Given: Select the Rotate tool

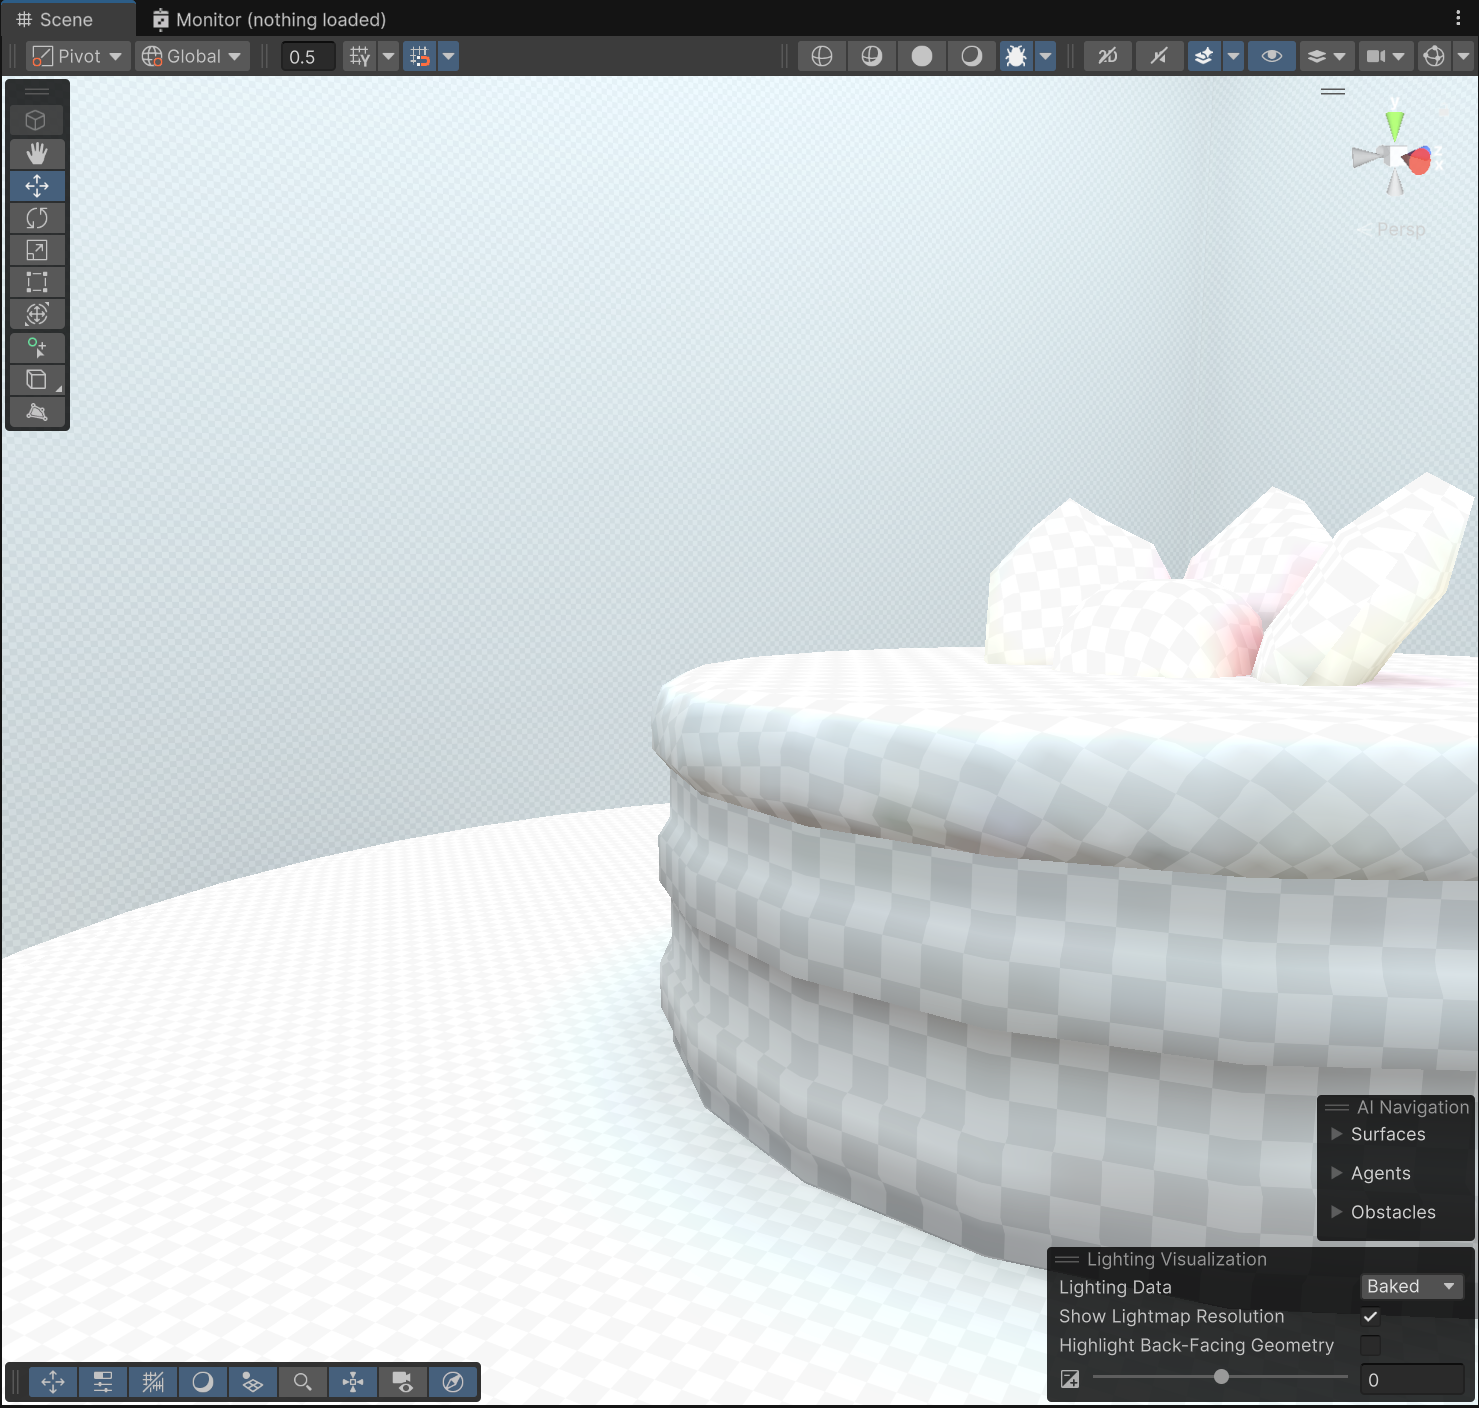Looking at the screenshot, I should point(37,218).
